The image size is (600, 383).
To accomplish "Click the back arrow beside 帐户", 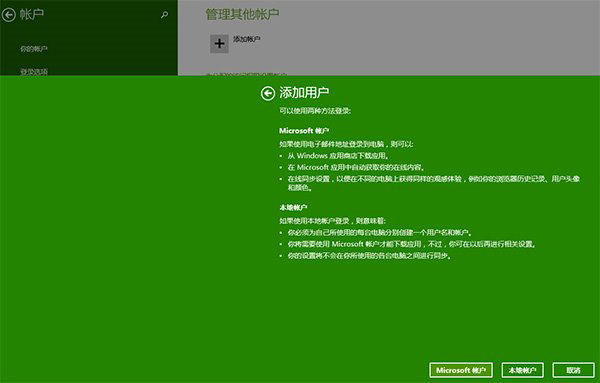I will click(x=8, y=15).
